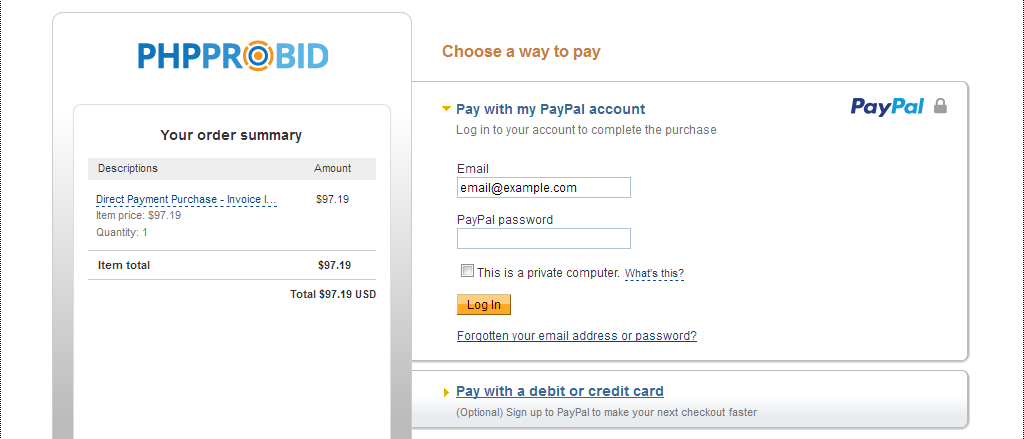Viewport: 1024px width, 439px height.
Task: Click the Total $97.19 USD text
Action: pos(332,295)
